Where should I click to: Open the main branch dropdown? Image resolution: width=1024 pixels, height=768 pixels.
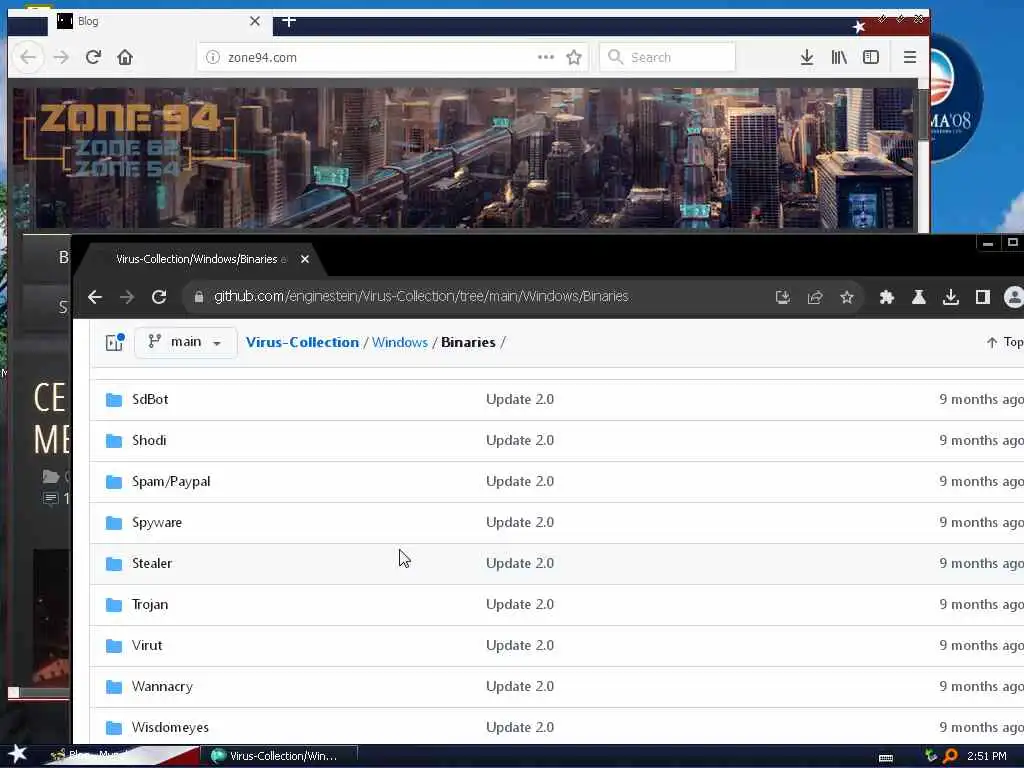pos(185,342)
